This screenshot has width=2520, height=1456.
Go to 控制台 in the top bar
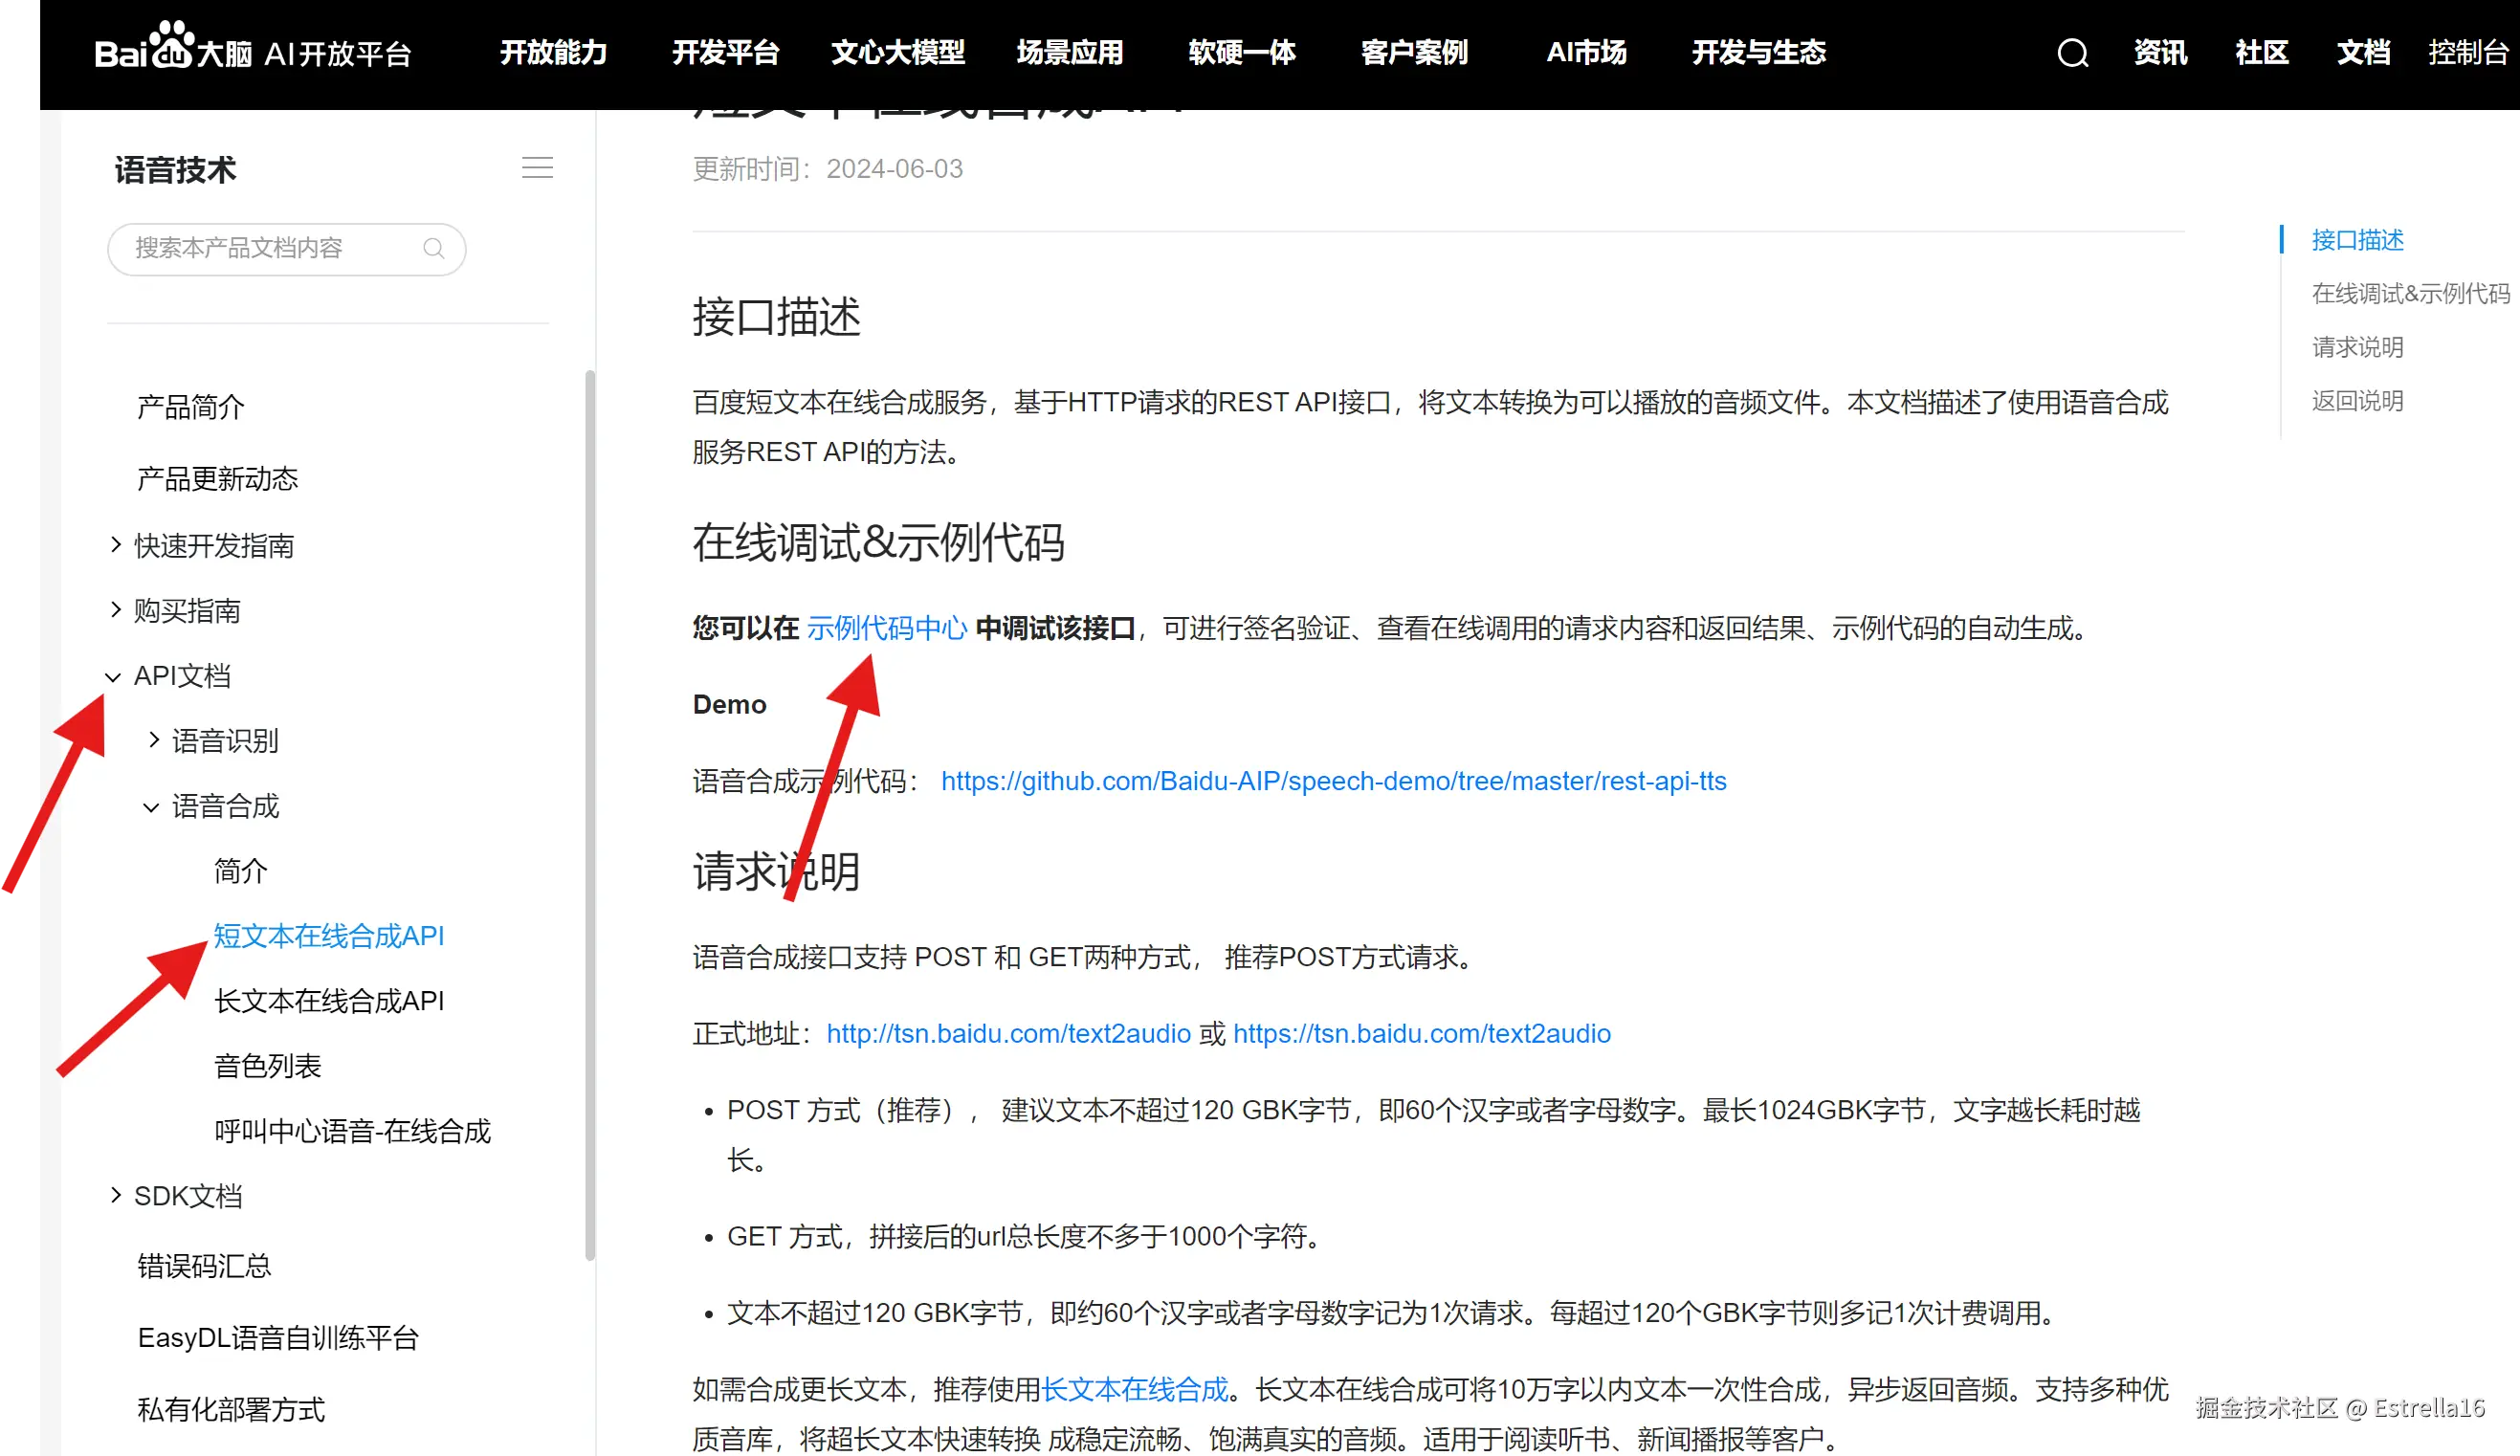tap(2467, 53)
